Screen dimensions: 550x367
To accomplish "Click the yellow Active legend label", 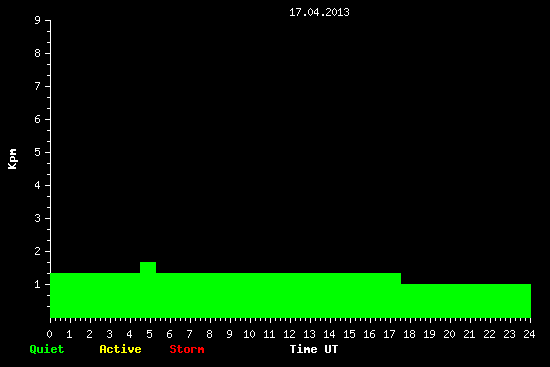I will click(x=120, y=349).
